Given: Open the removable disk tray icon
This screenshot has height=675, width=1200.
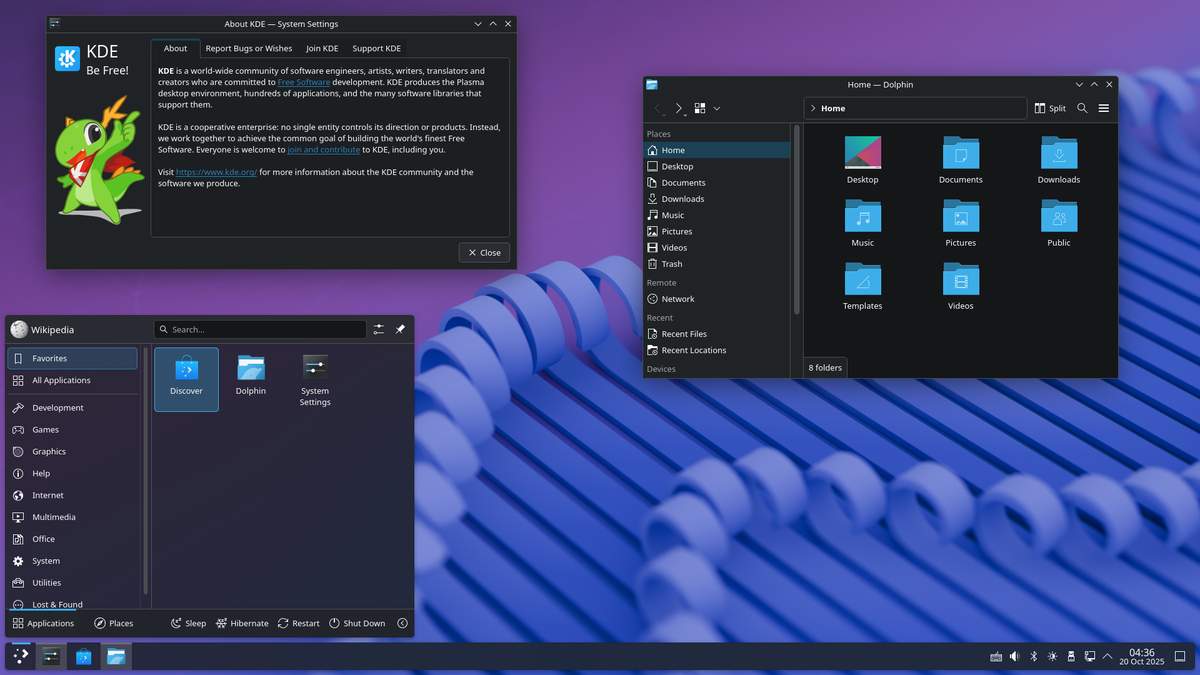Looking at the screenshot, I should pos(1071,656).
